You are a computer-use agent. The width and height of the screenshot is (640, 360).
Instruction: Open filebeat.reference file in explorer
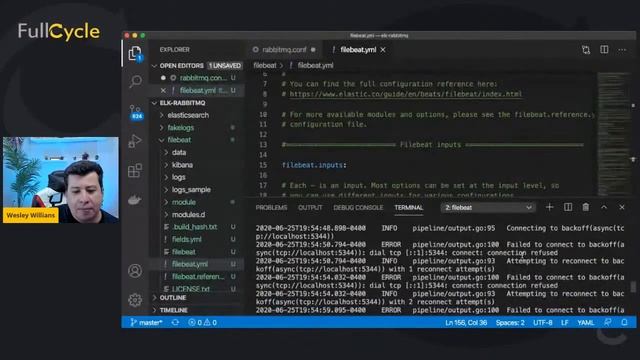[197, 277]
